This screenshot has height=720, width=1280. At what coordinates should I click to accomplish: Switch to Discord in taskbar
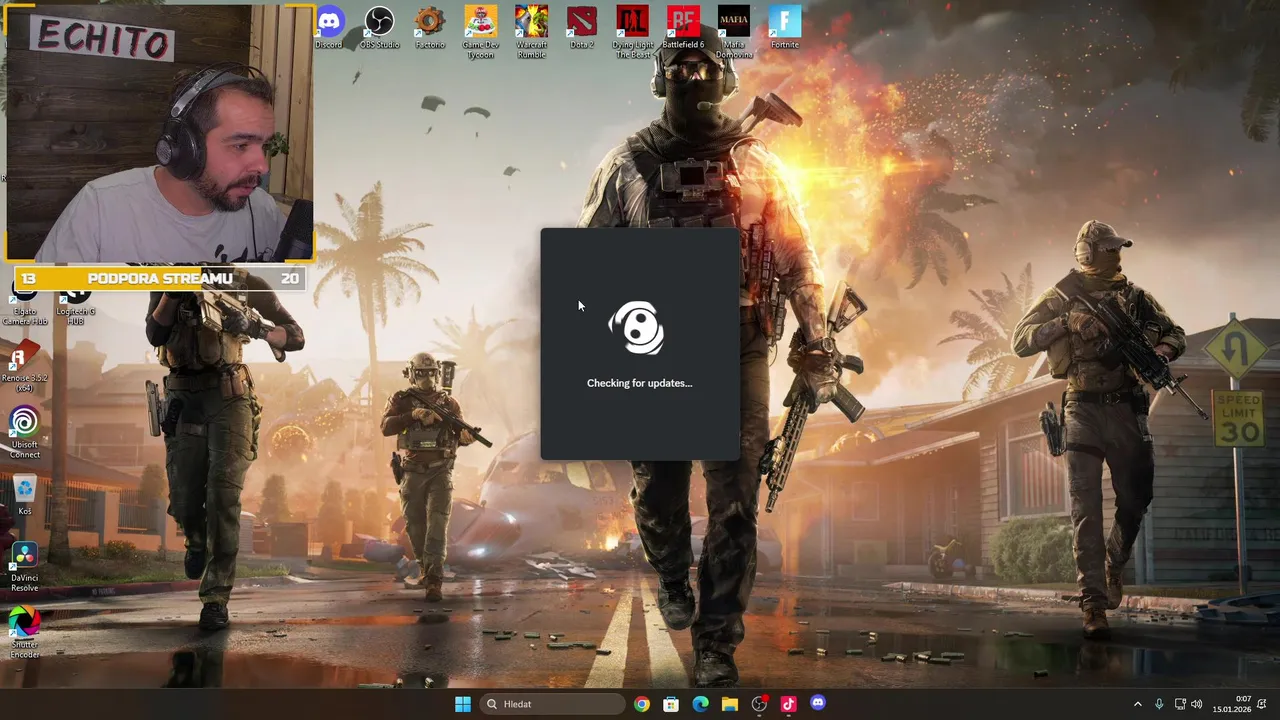point(818,704)
